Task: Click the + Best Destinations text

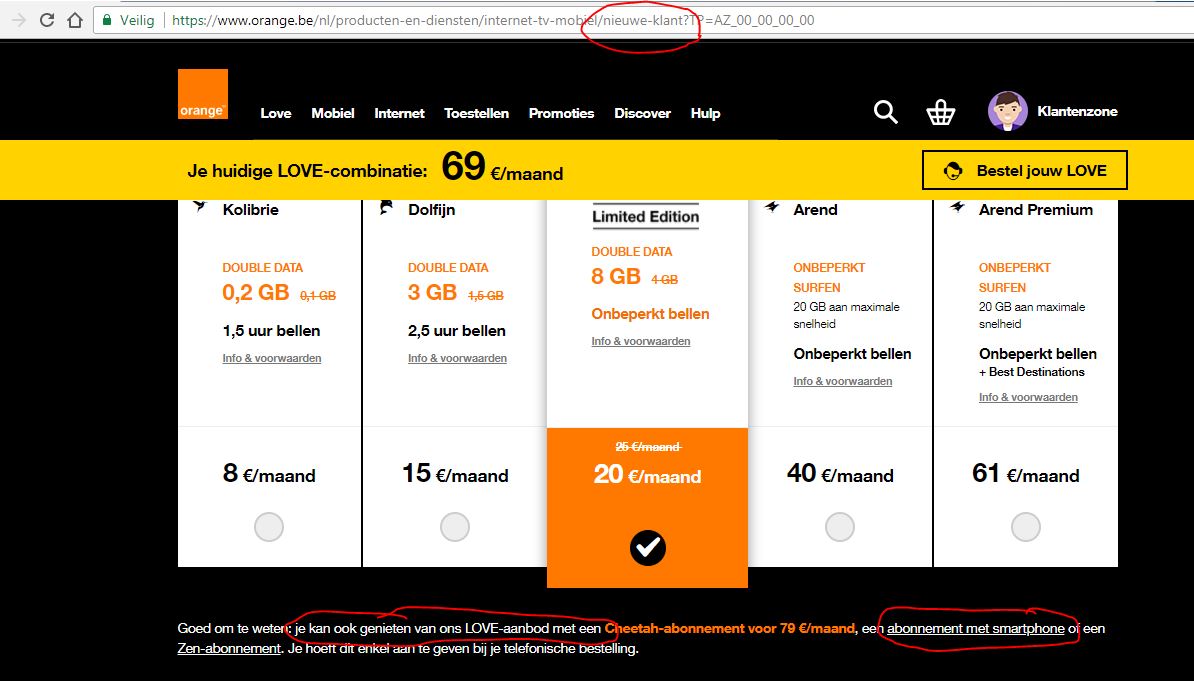Action: [1032, 372]
